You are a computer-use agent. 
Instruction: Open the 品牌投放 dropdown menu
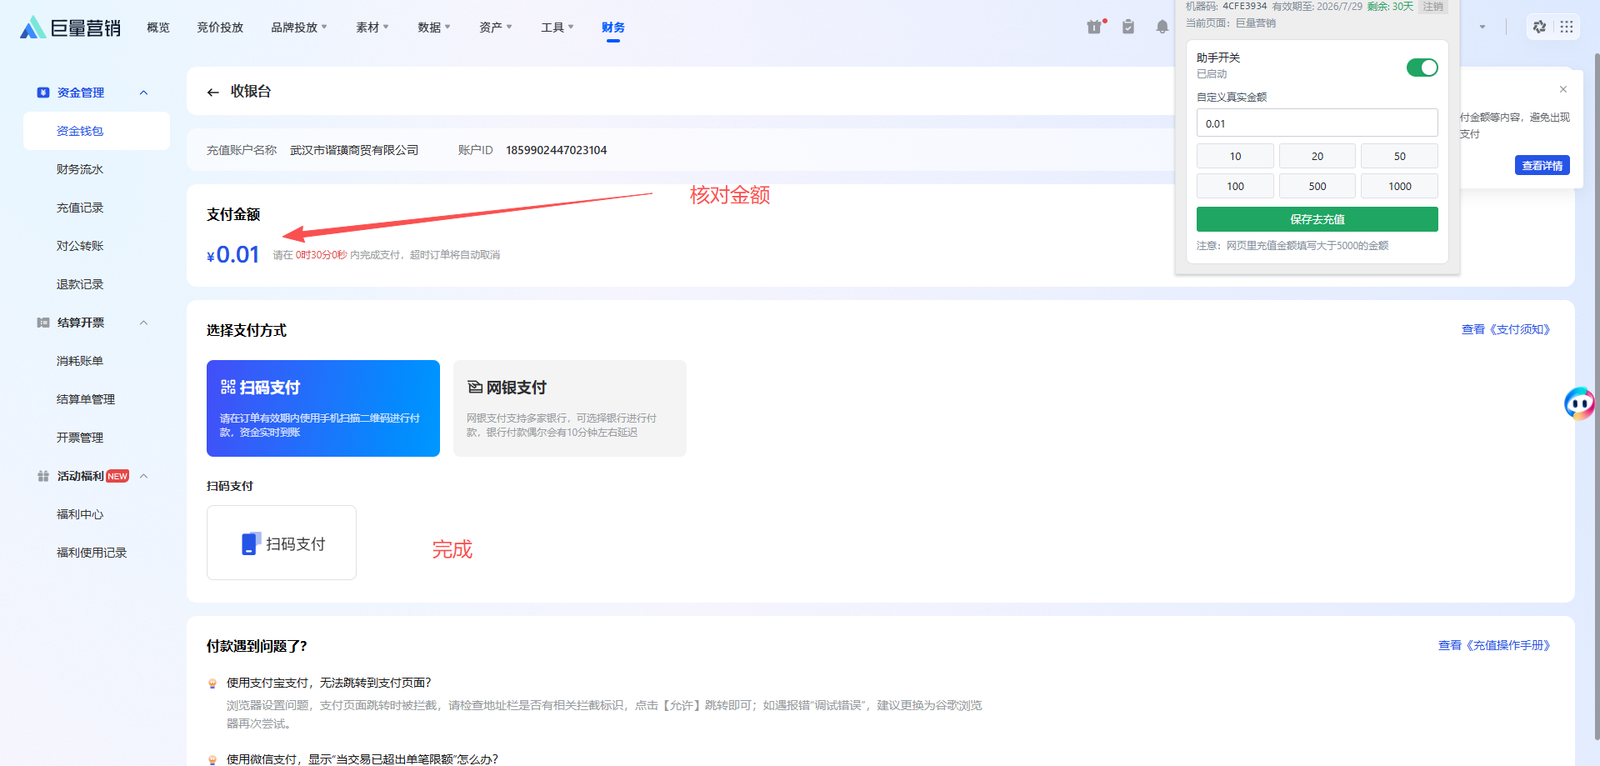point(299,27)
